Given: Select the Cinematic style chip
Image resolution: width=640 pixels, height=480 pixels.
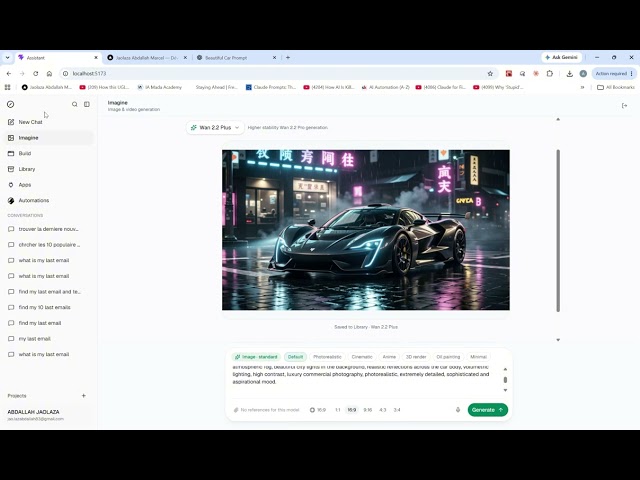Looking at the screenshot, I should [x=362, y=357].
